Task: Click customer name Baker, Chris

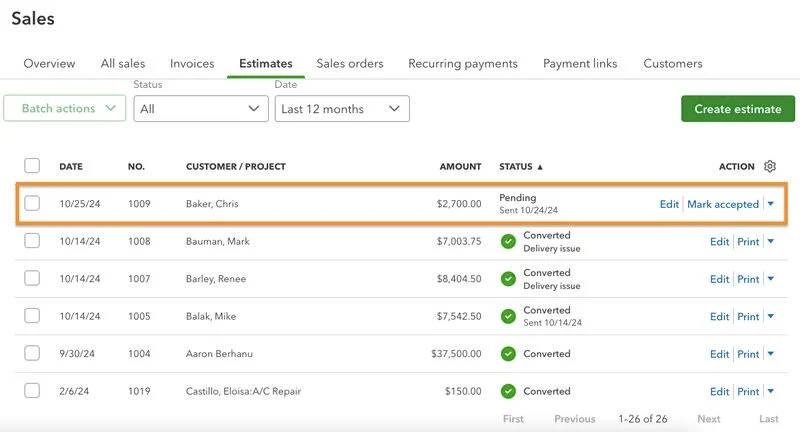Action: 212,204
